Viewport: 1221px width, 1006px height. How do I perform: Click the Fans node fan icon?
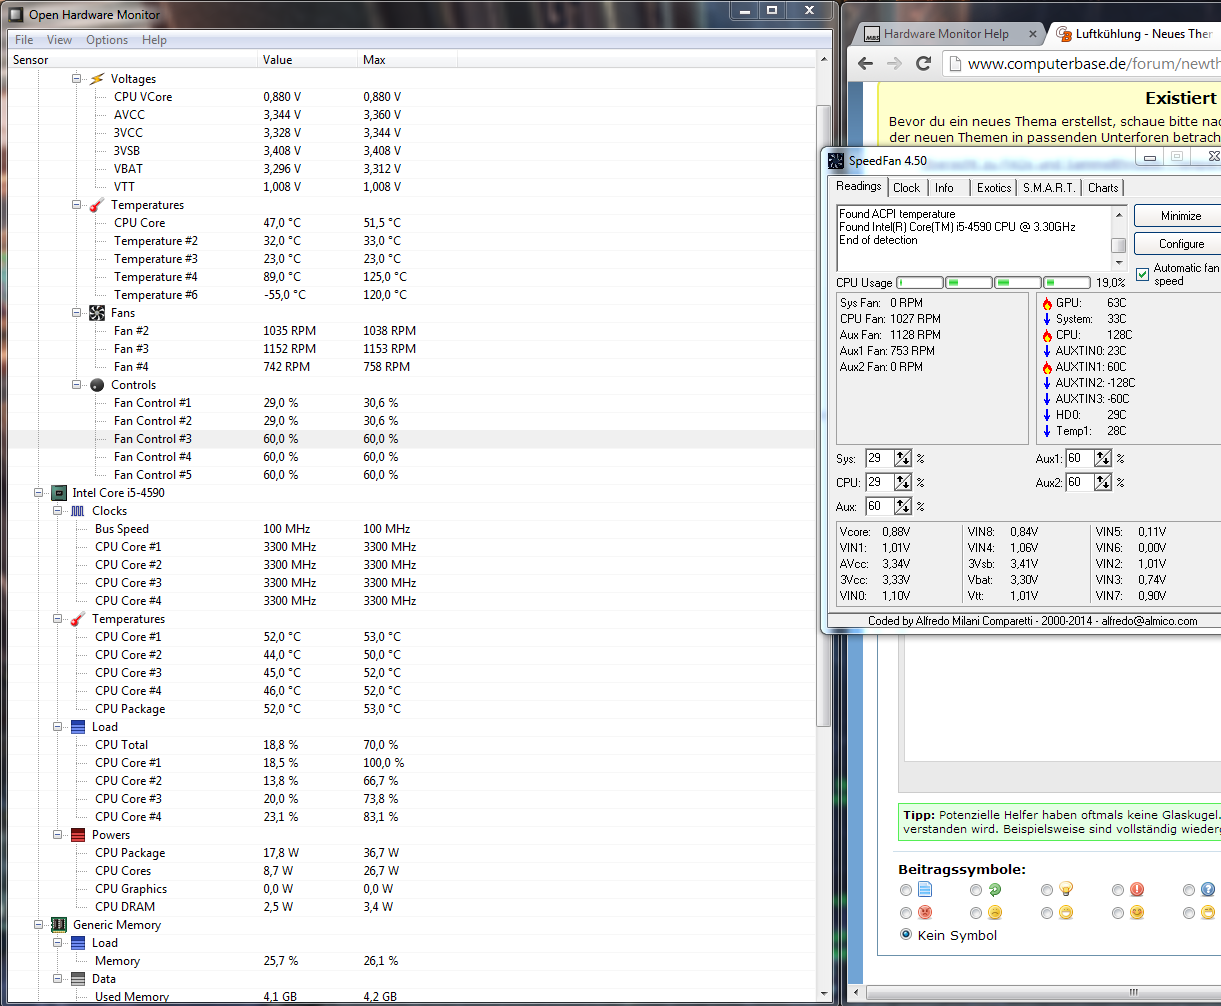pyautogui.click(x=97, y=313)
